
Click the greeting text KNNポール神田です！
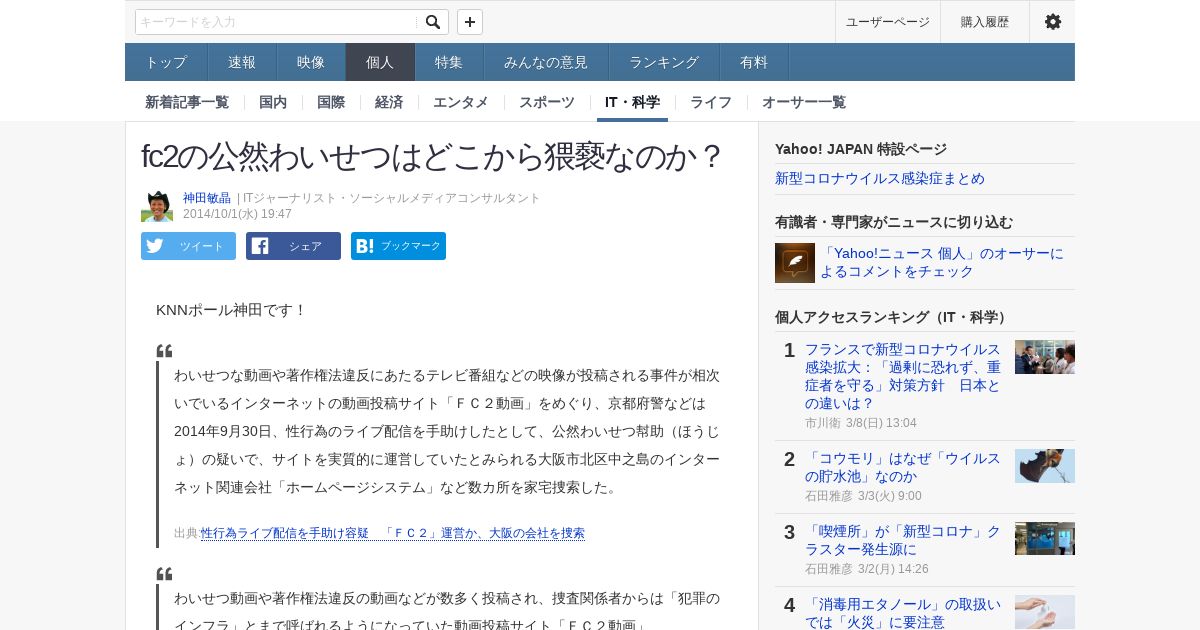(231, 310)
